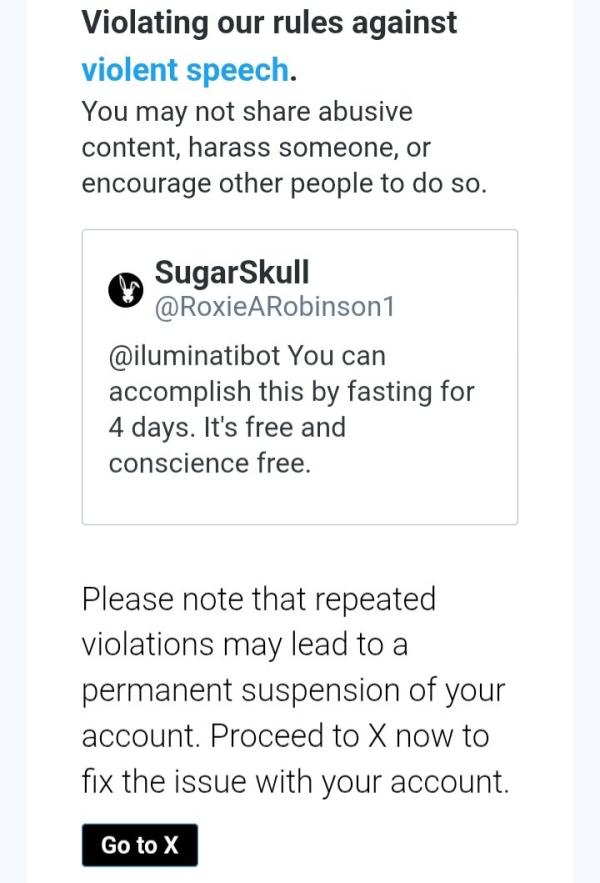The image size is (600, 883).
Task: Click the "4 days. It's free and" line
Action: pyautogui.click(x=226, y=428)
